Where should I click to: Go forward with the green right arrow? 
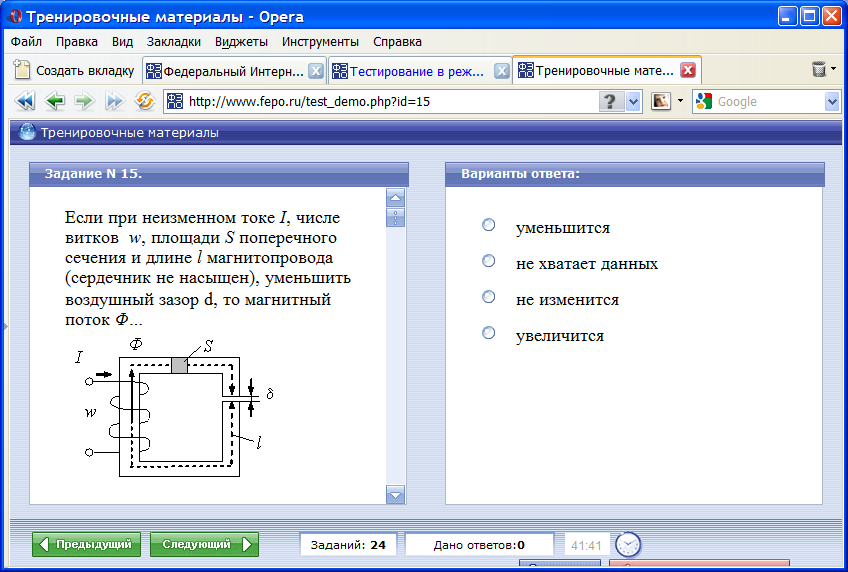point(84,101)
